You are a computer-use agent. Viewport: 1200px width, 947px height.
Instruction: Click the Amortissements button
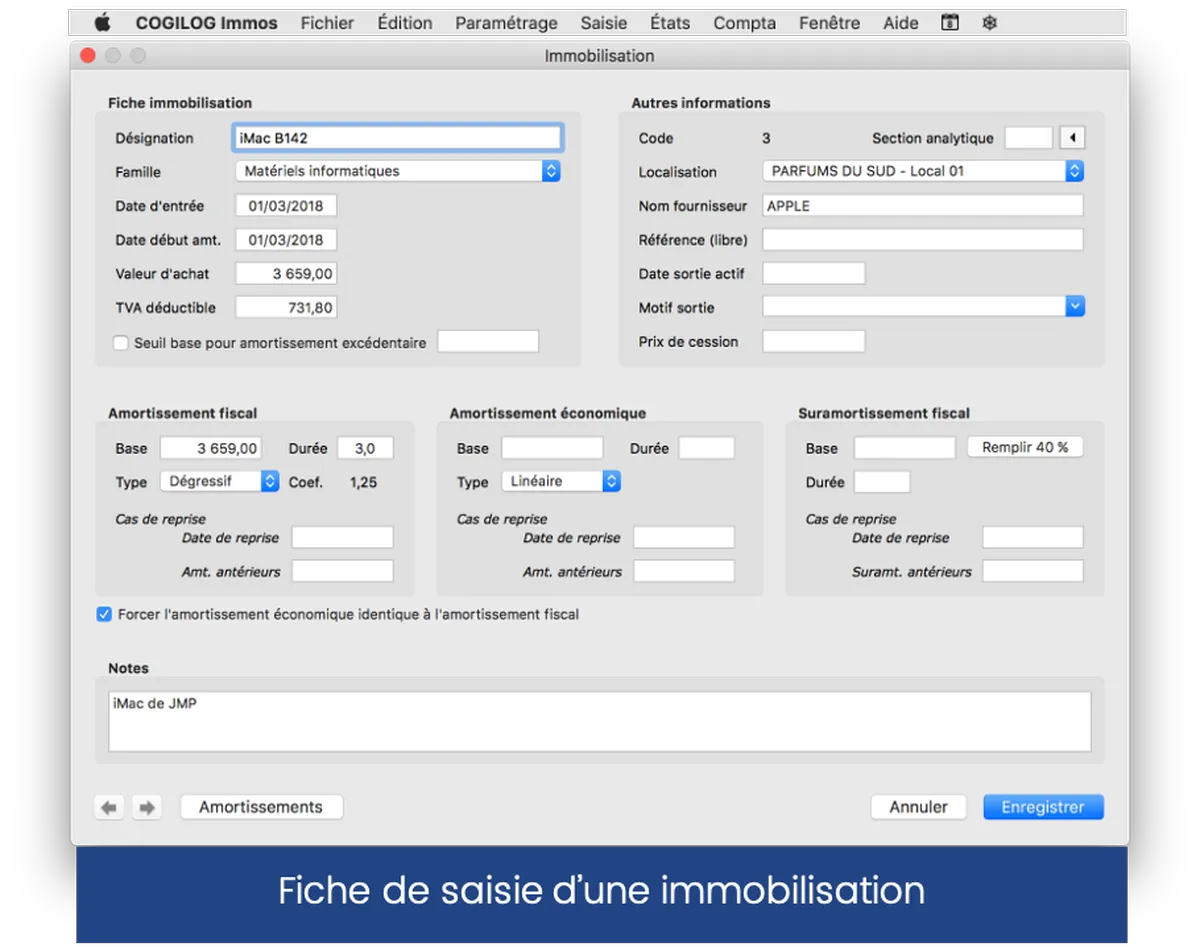point(261,807)
